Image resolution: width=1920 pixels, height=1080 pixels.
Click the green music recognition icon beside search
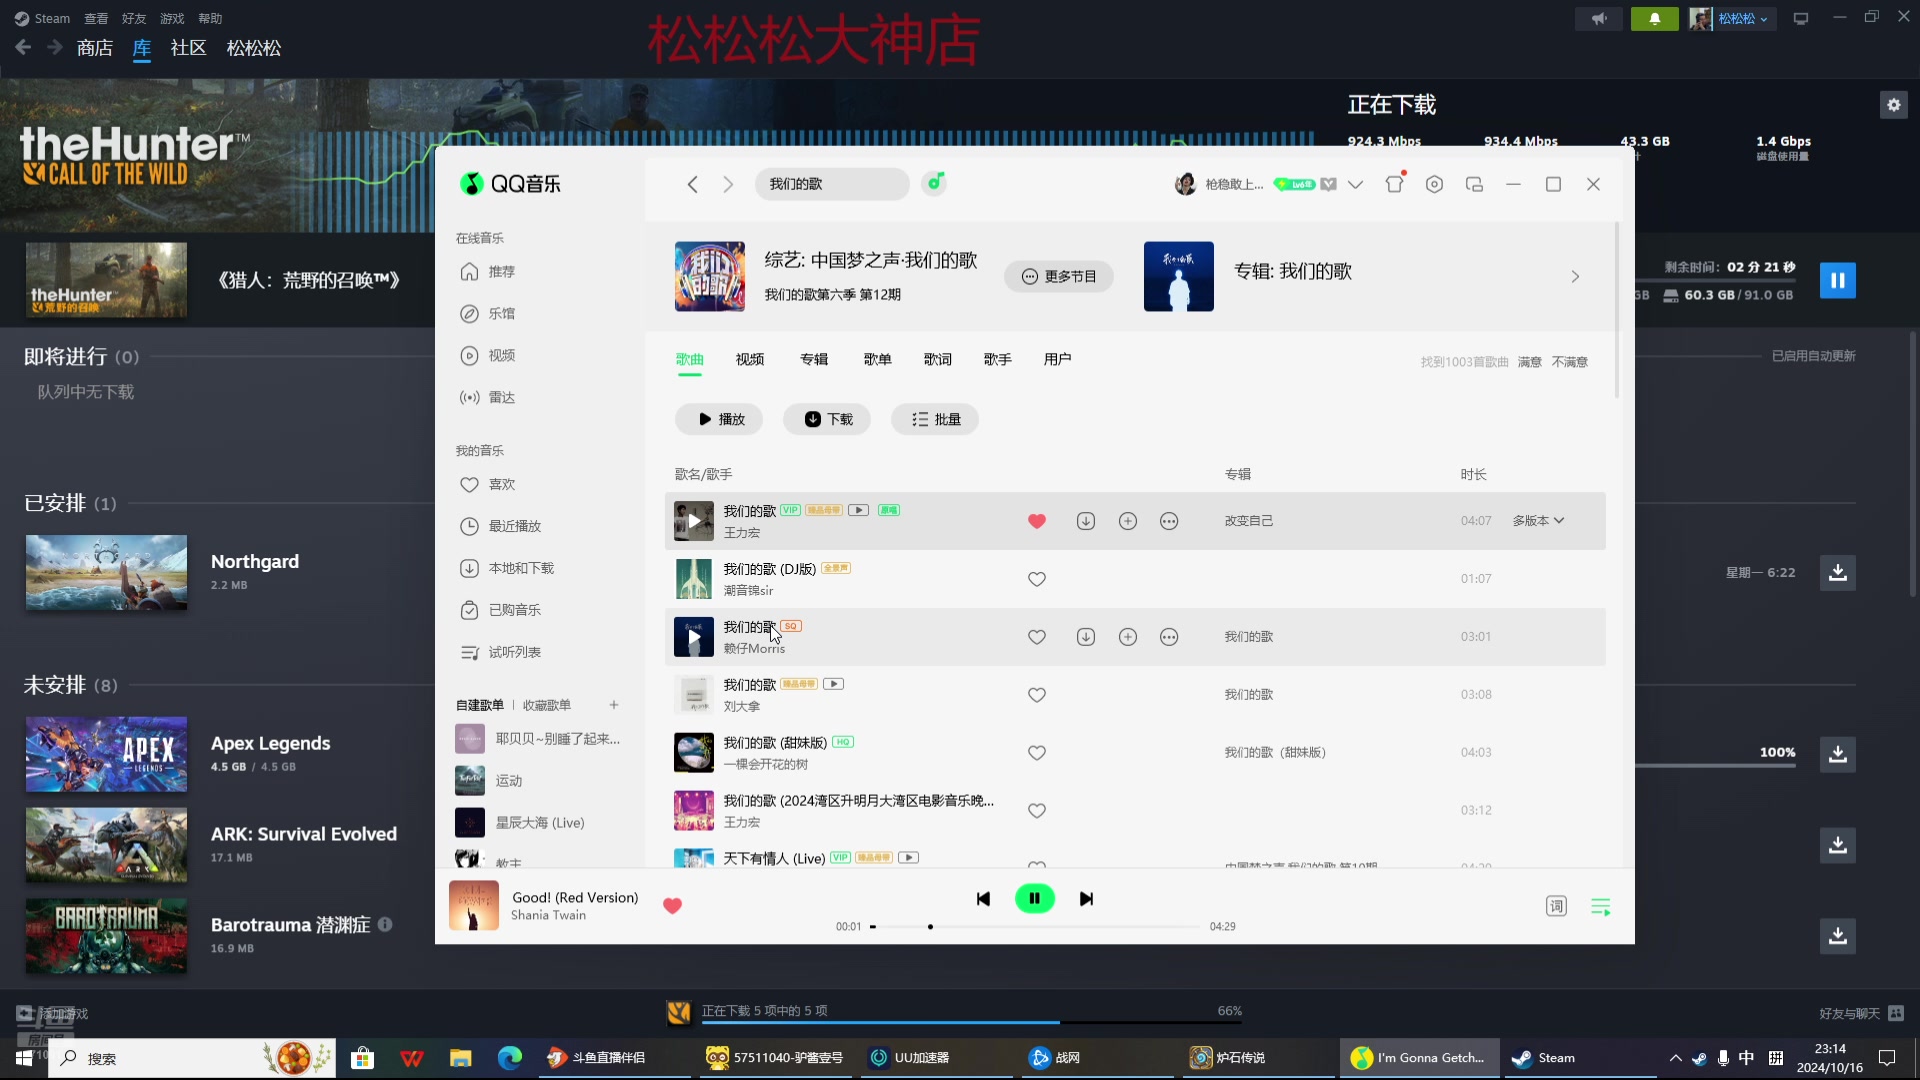click(934, 183)
